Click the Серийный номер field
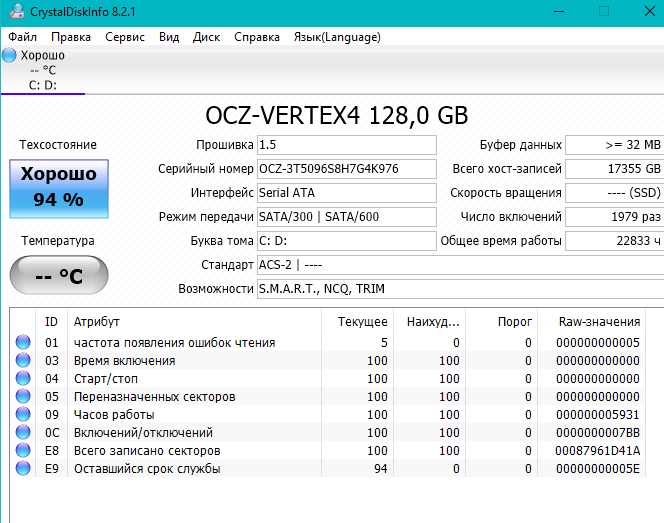The height and width of the screenshot is (523, 664). coord(347,169)
